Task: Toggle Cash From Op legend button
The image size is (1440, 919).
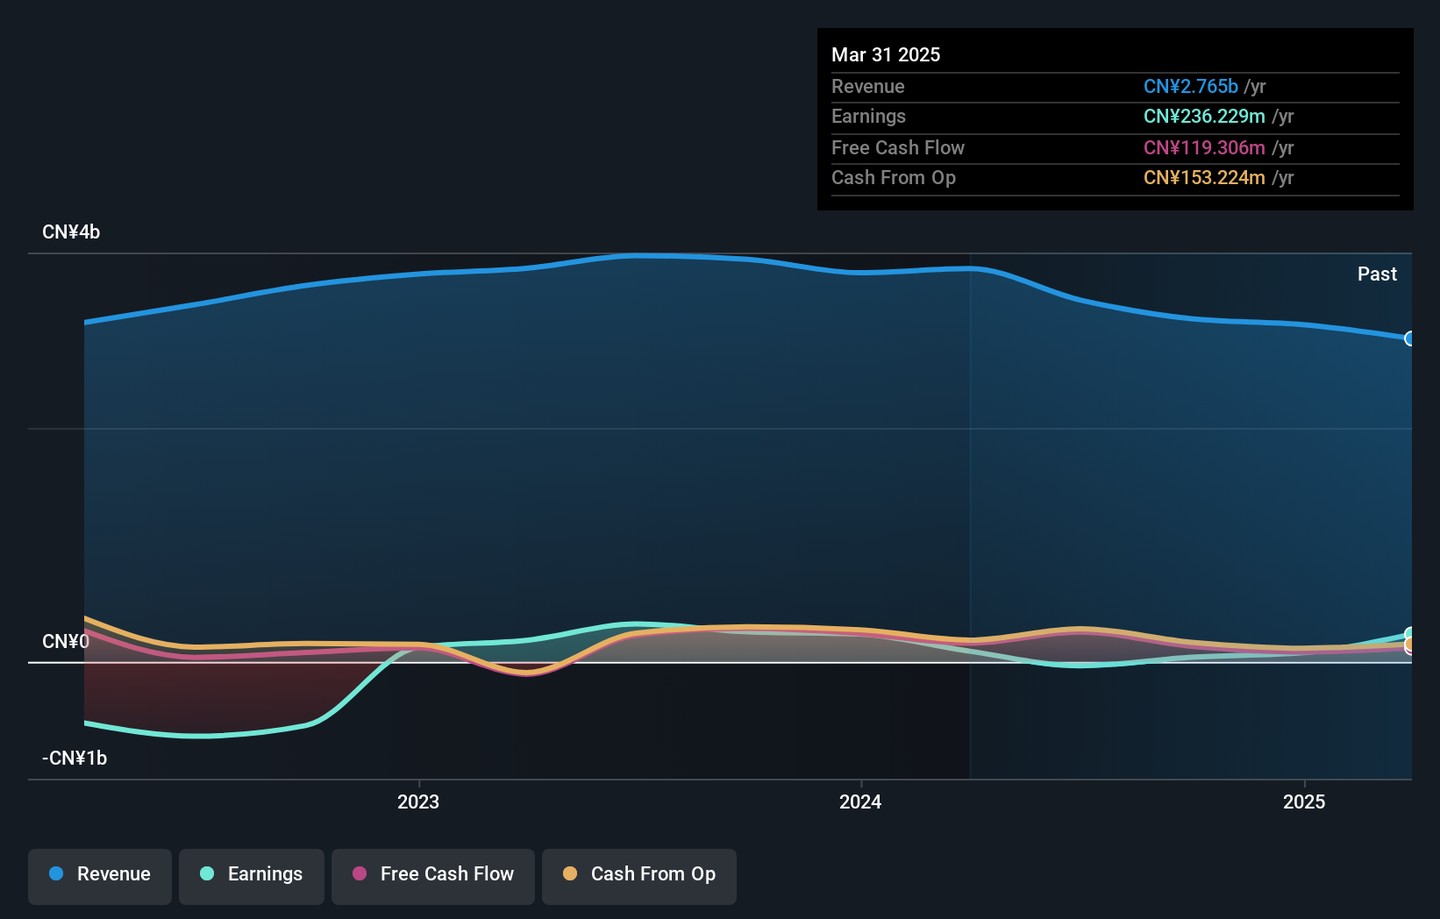Action: [x=639, y=875]
